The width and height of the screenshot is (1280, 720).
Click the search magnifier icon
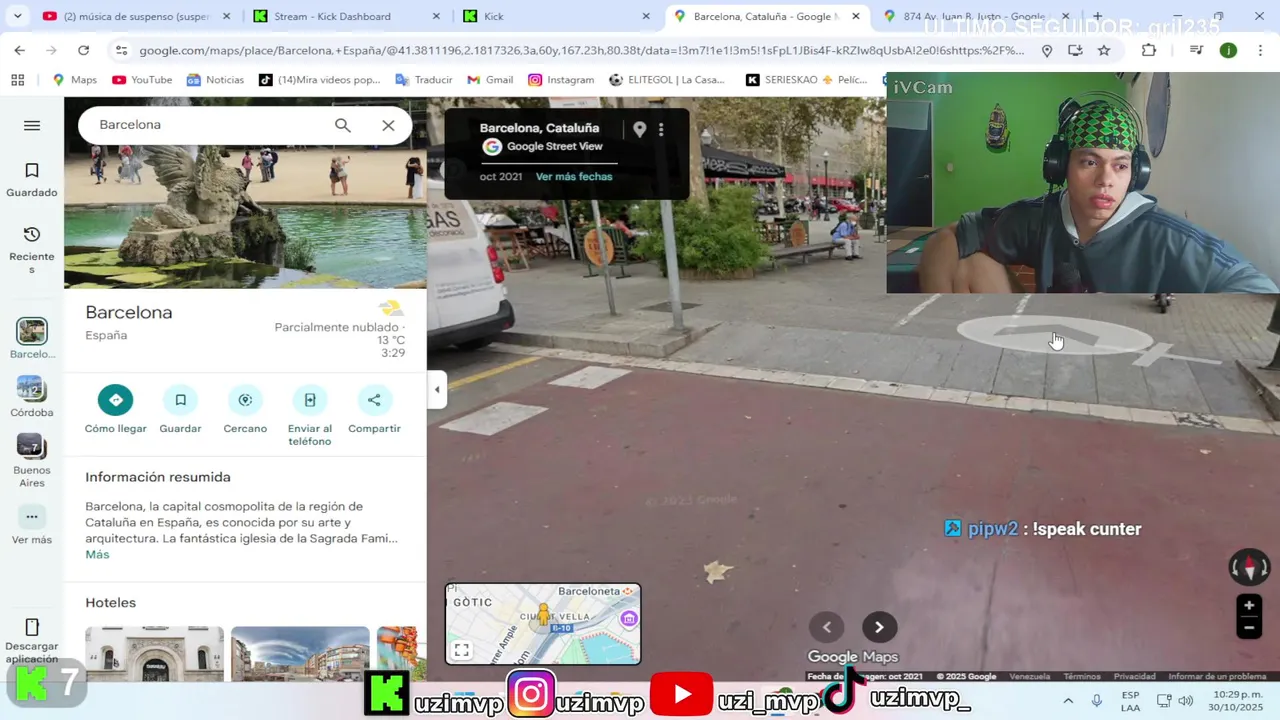pyautogui.click(x=343, y=125)
